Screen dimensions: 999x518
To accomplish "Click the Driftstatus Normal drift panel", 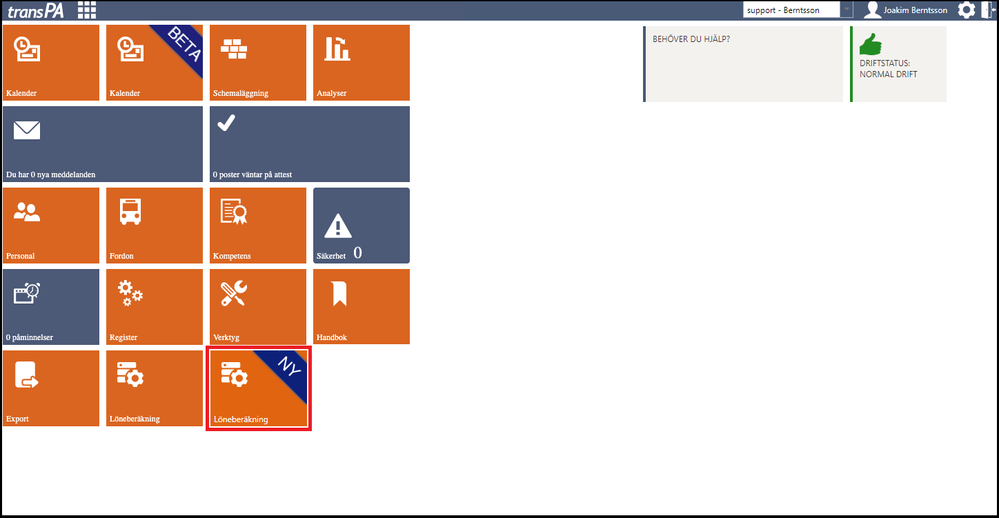I will 898,64.
